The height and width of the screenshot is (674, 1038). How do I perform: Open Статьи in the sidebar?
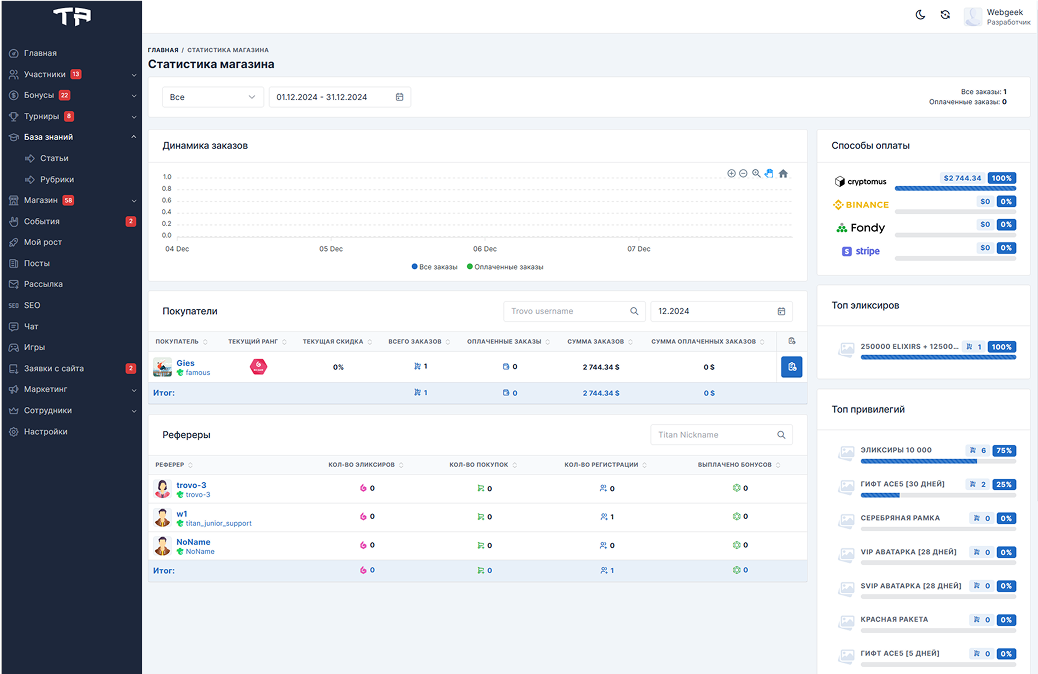click(x=54, y=158)
